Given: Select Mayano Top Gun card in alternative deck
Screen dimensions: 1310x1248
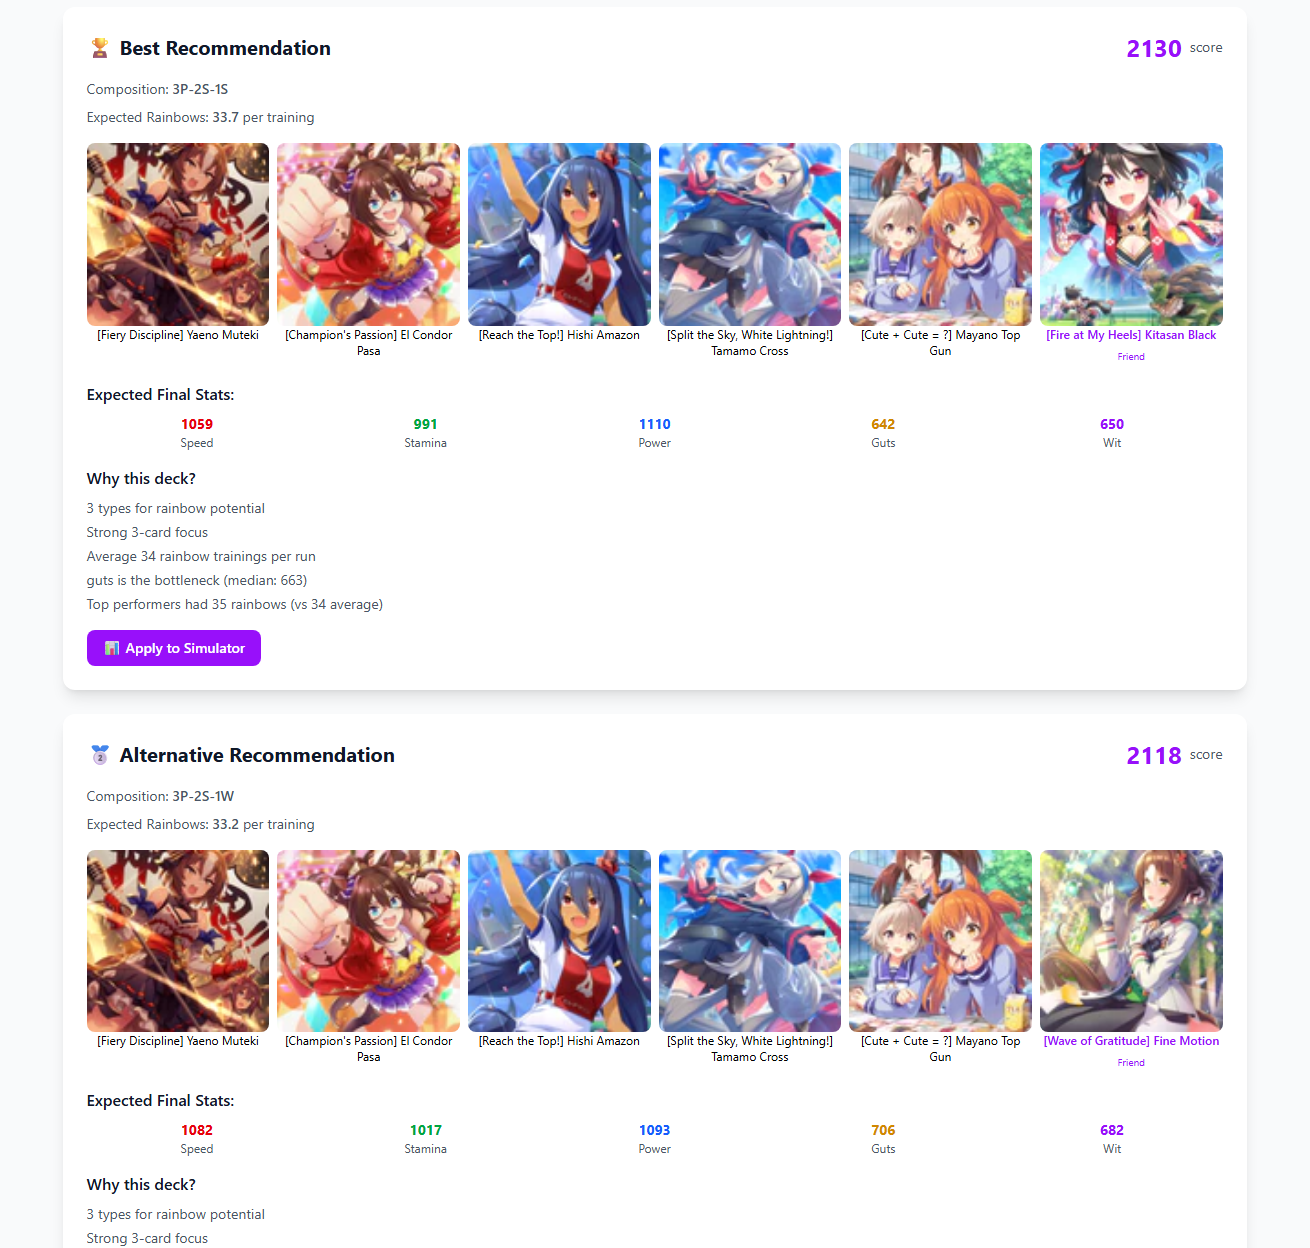Looking at the screenshot, I should click(940, 941).
